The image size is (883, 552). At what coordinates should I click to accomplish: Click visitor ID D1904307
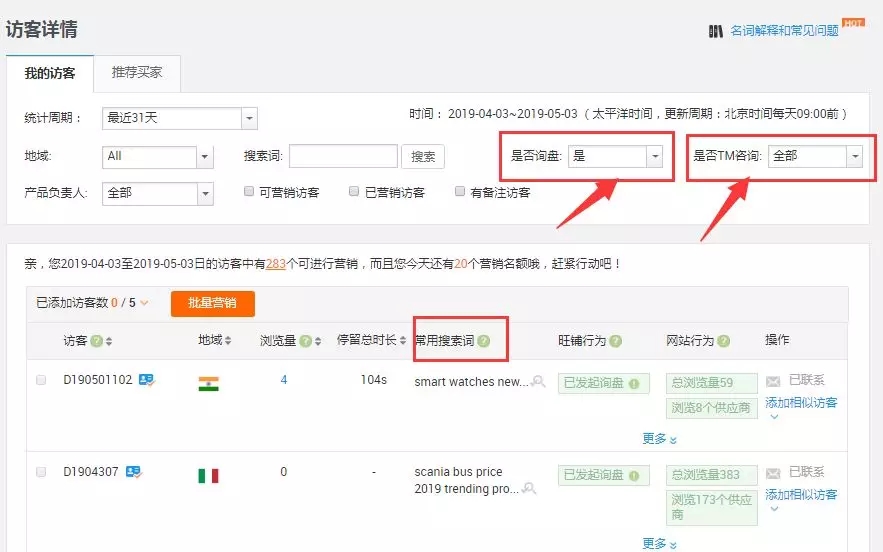click(x=91, y=471)
